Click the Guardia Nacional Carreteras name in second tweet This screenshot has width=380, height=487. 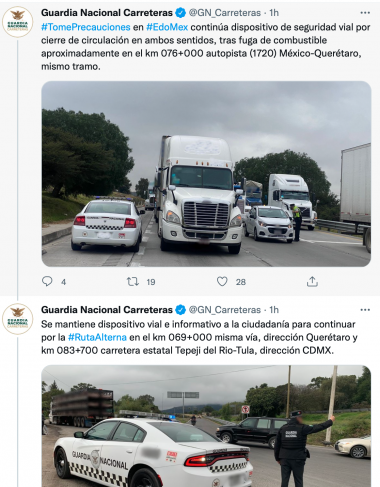point(107,310)
